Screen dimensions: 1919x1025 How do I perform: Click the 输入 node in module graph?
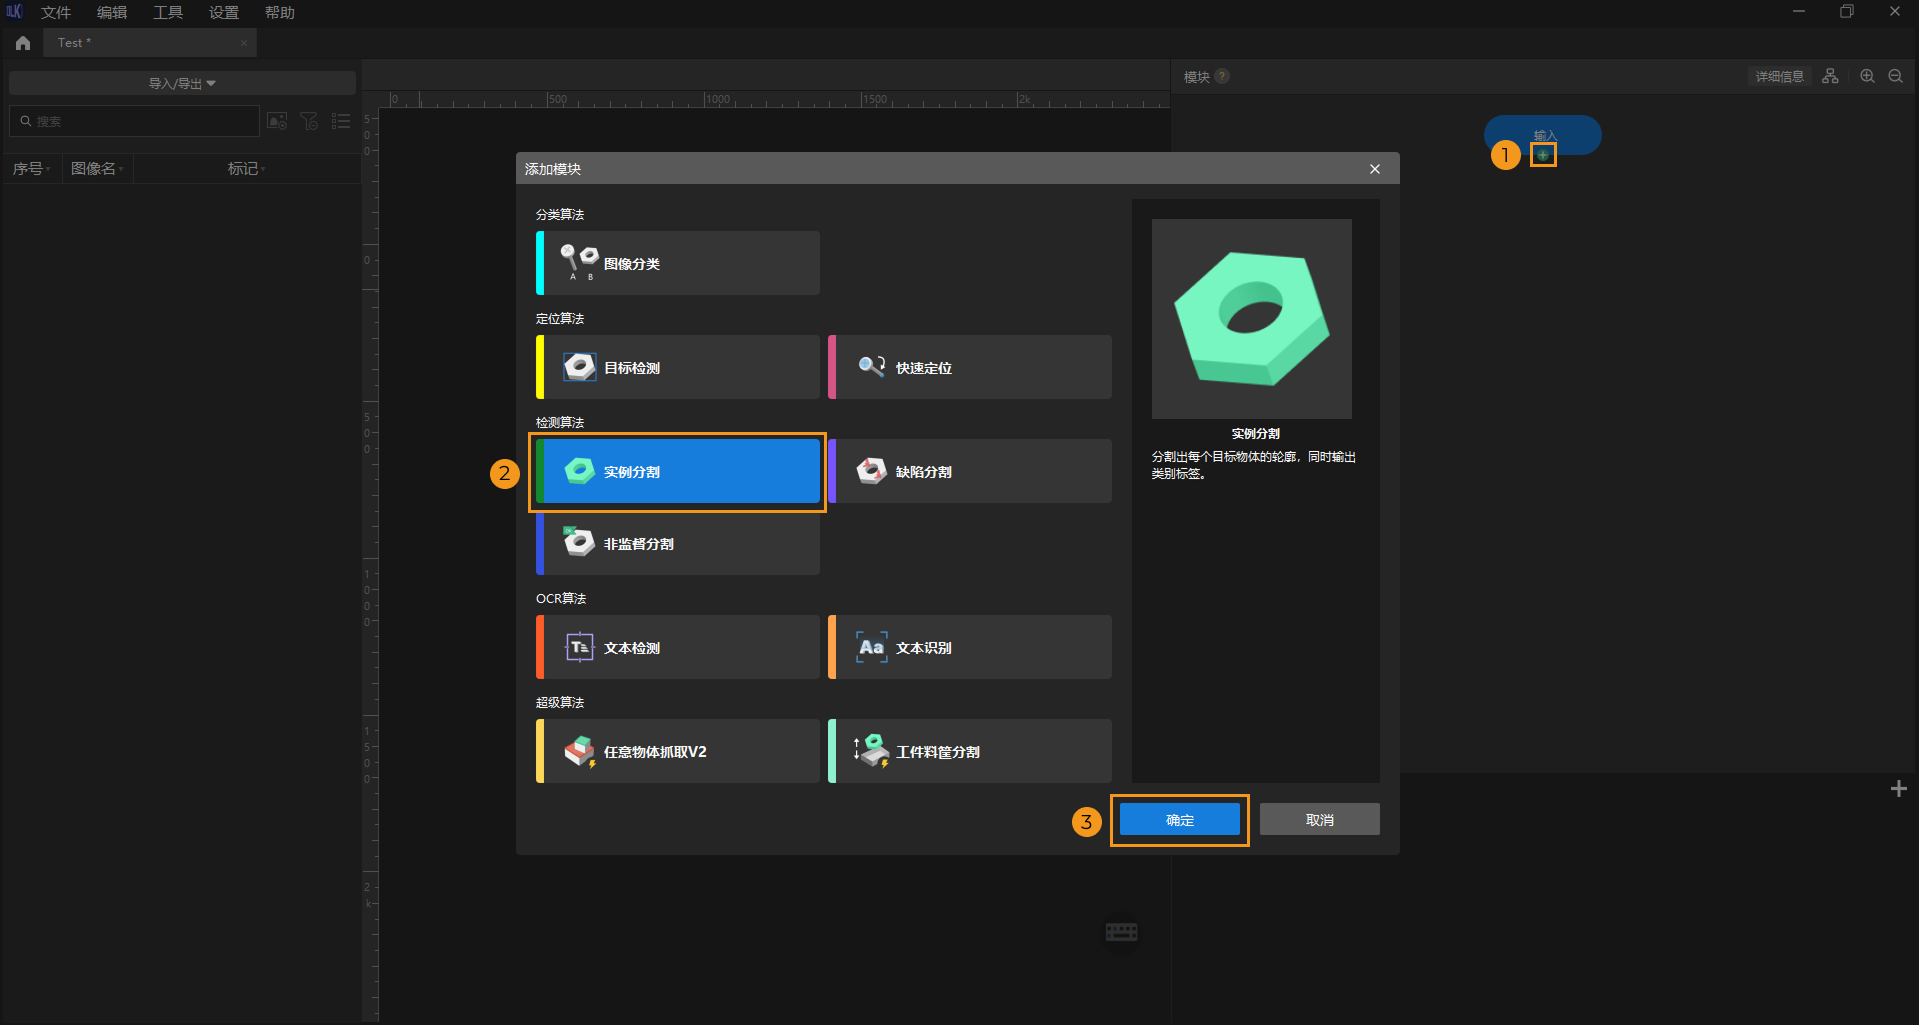pyautogui.click(x=1543, y=134)
